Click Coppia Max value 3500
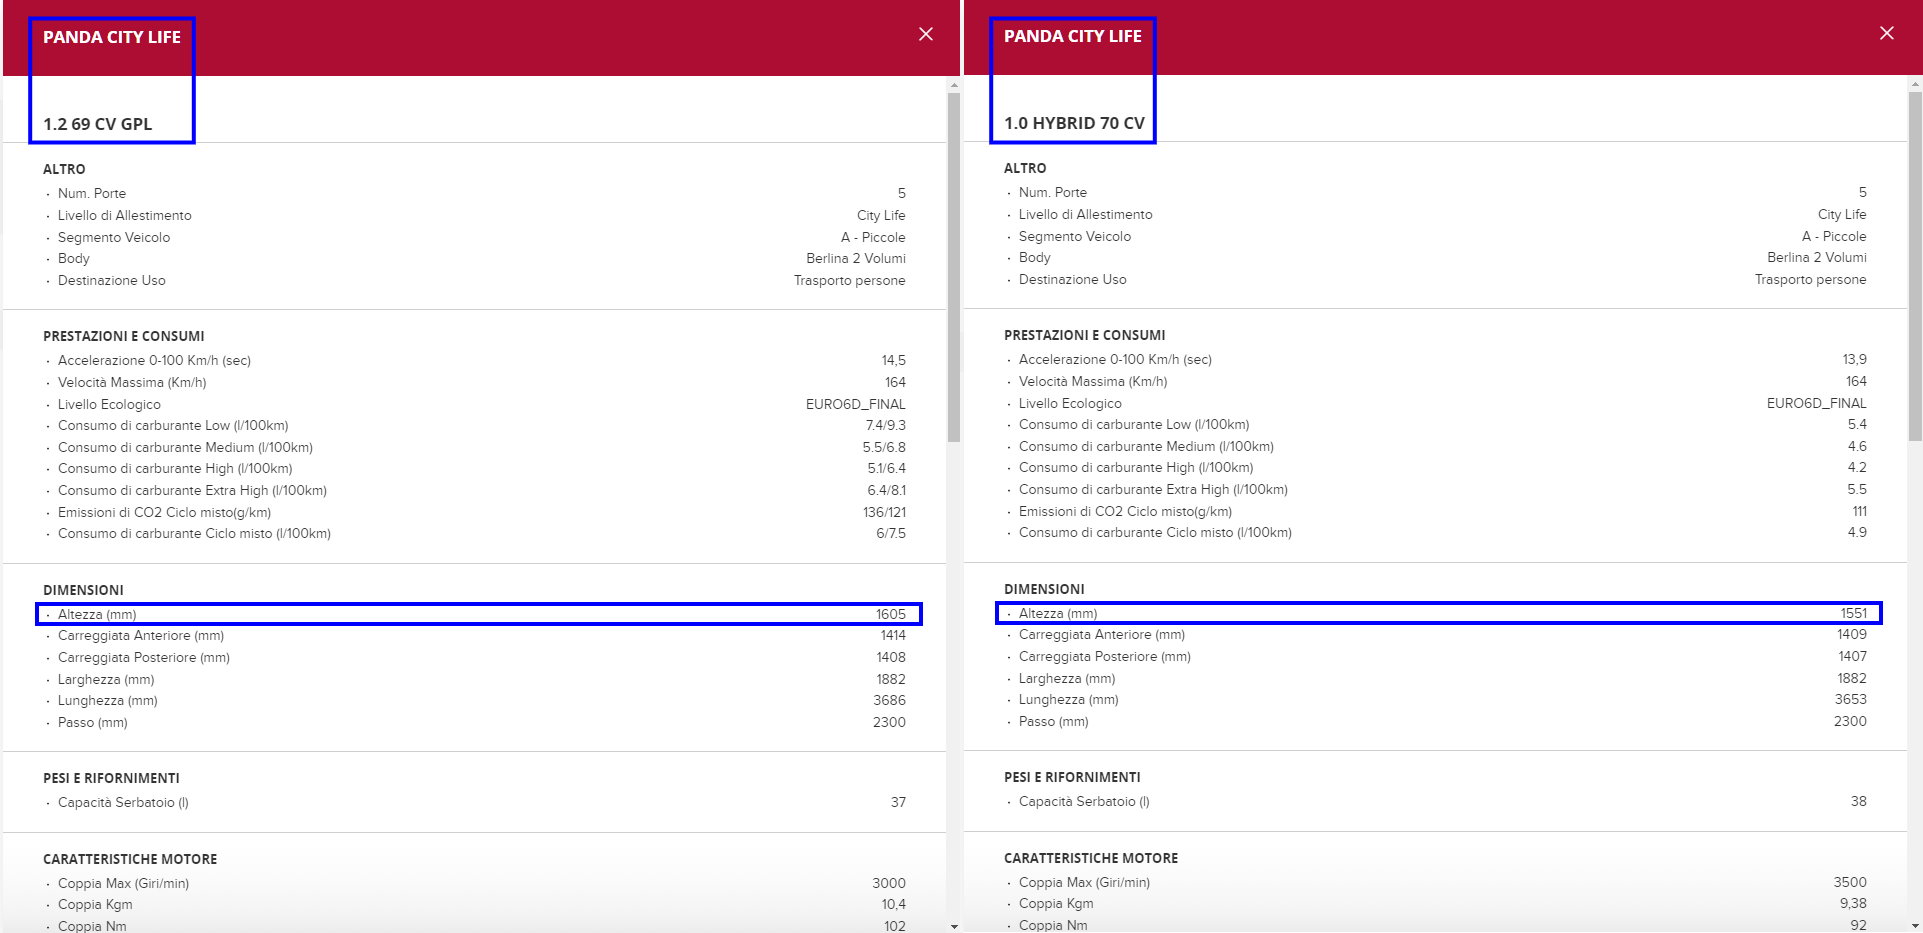 (x=1850, y=882)
